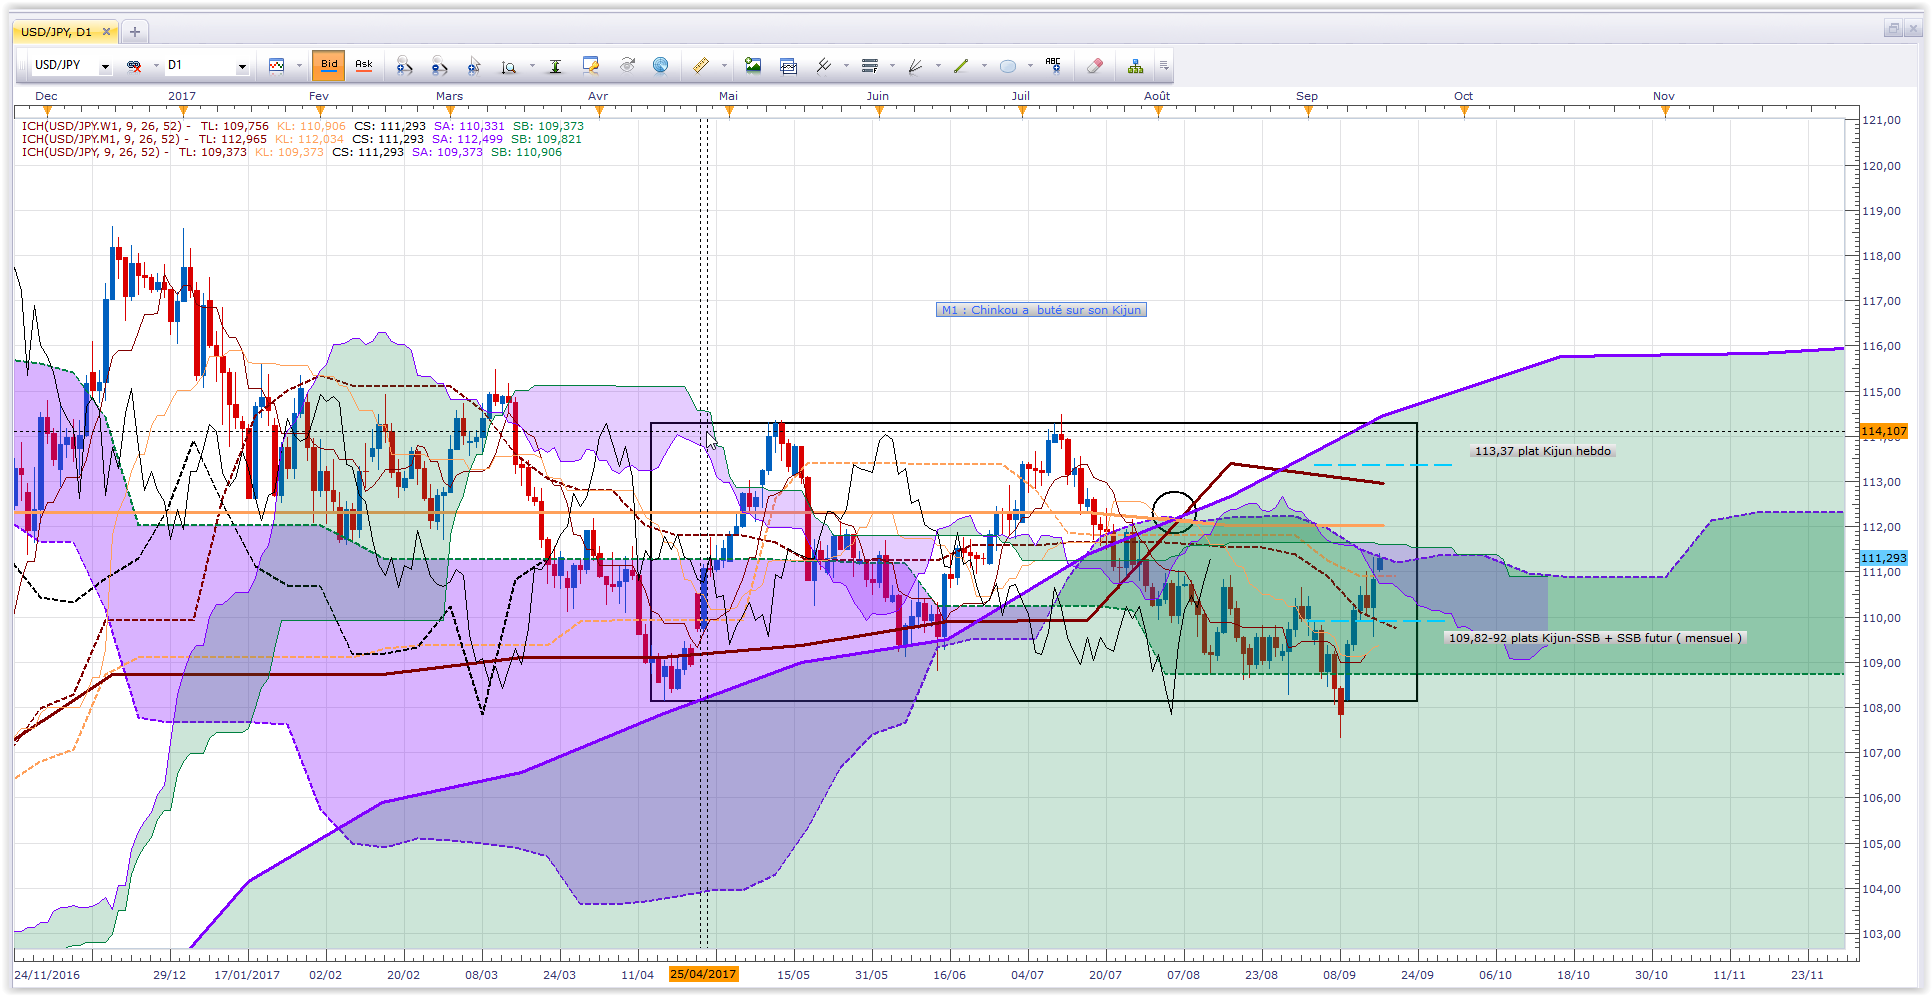
Task: Toggle Ask price display
Action: pos(364,66)
